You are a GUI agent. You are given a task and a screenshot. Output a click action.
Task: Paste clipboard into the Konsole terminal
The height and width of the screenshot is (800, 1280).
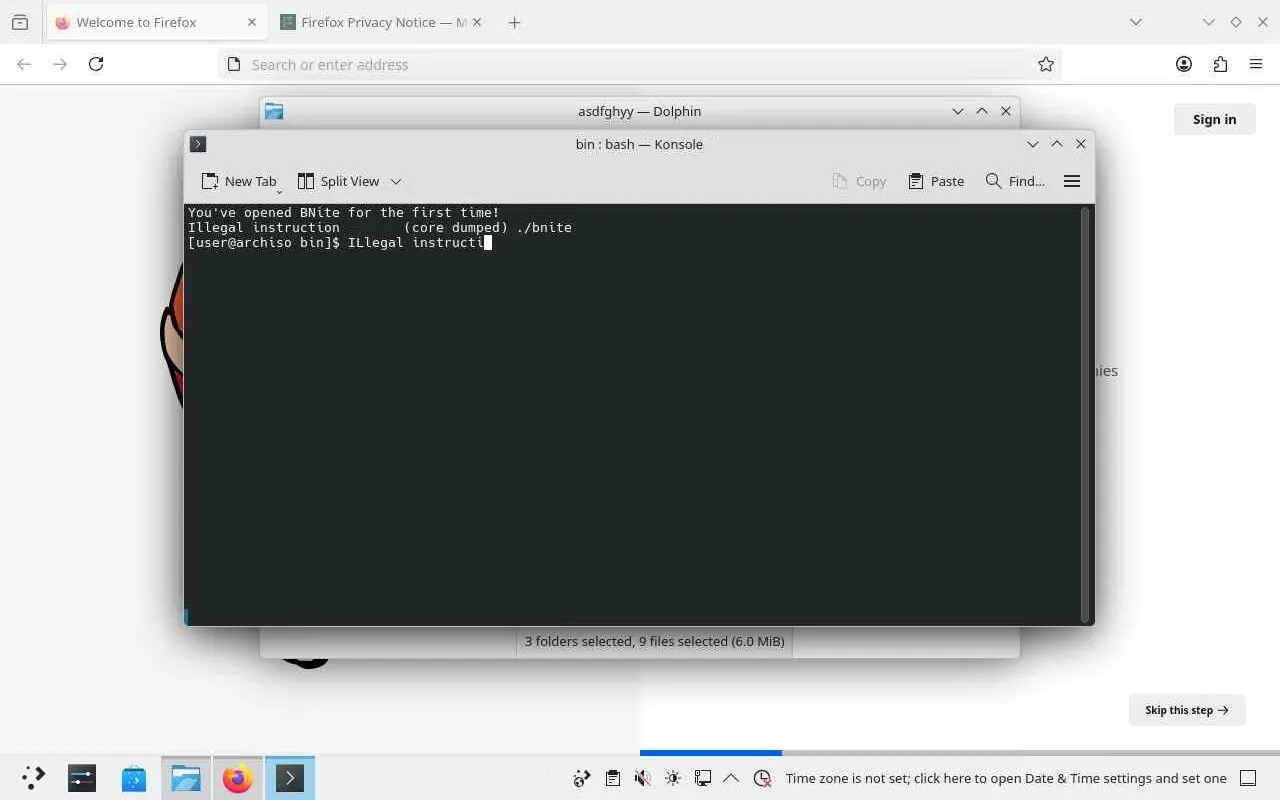pos(936,181)
